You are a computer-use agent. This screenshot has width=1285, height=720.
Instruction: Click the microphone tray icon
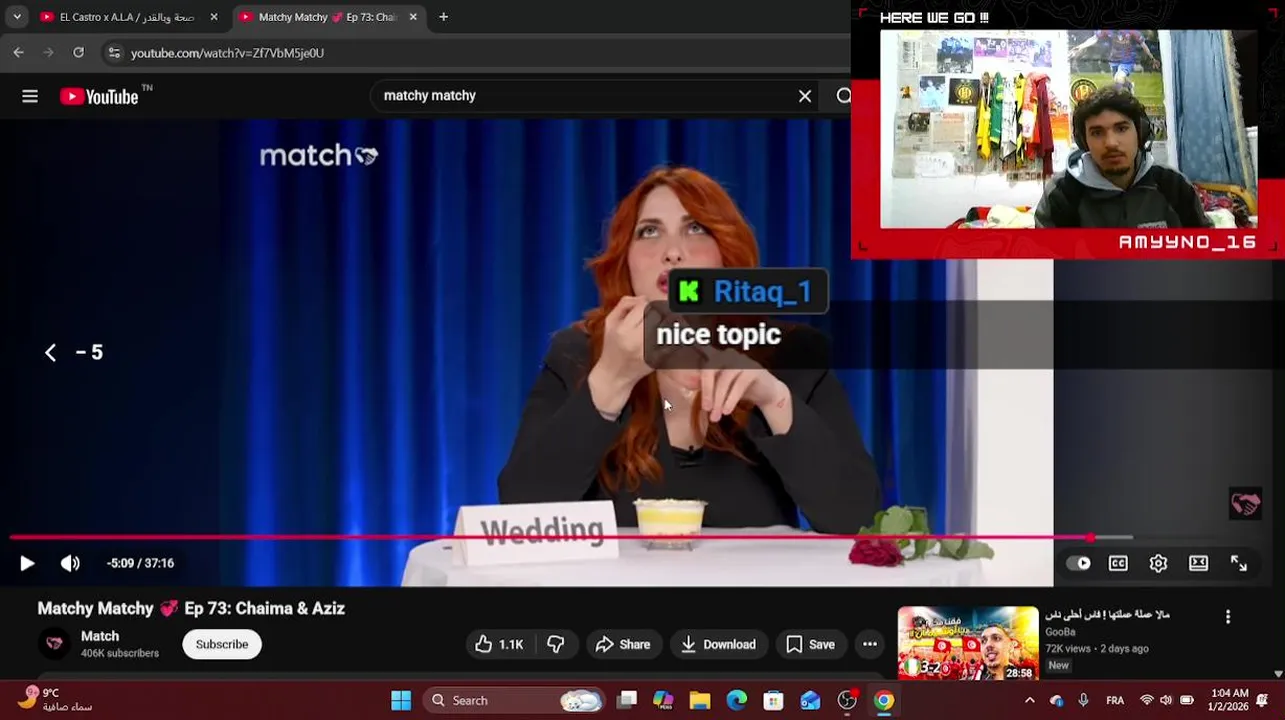1084,701
